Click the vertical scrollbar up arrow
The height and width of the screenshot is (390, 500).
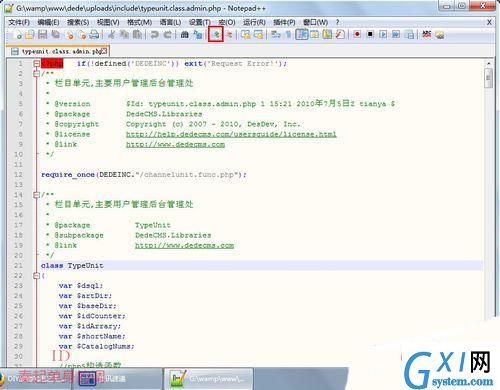(x=489, y=63)
